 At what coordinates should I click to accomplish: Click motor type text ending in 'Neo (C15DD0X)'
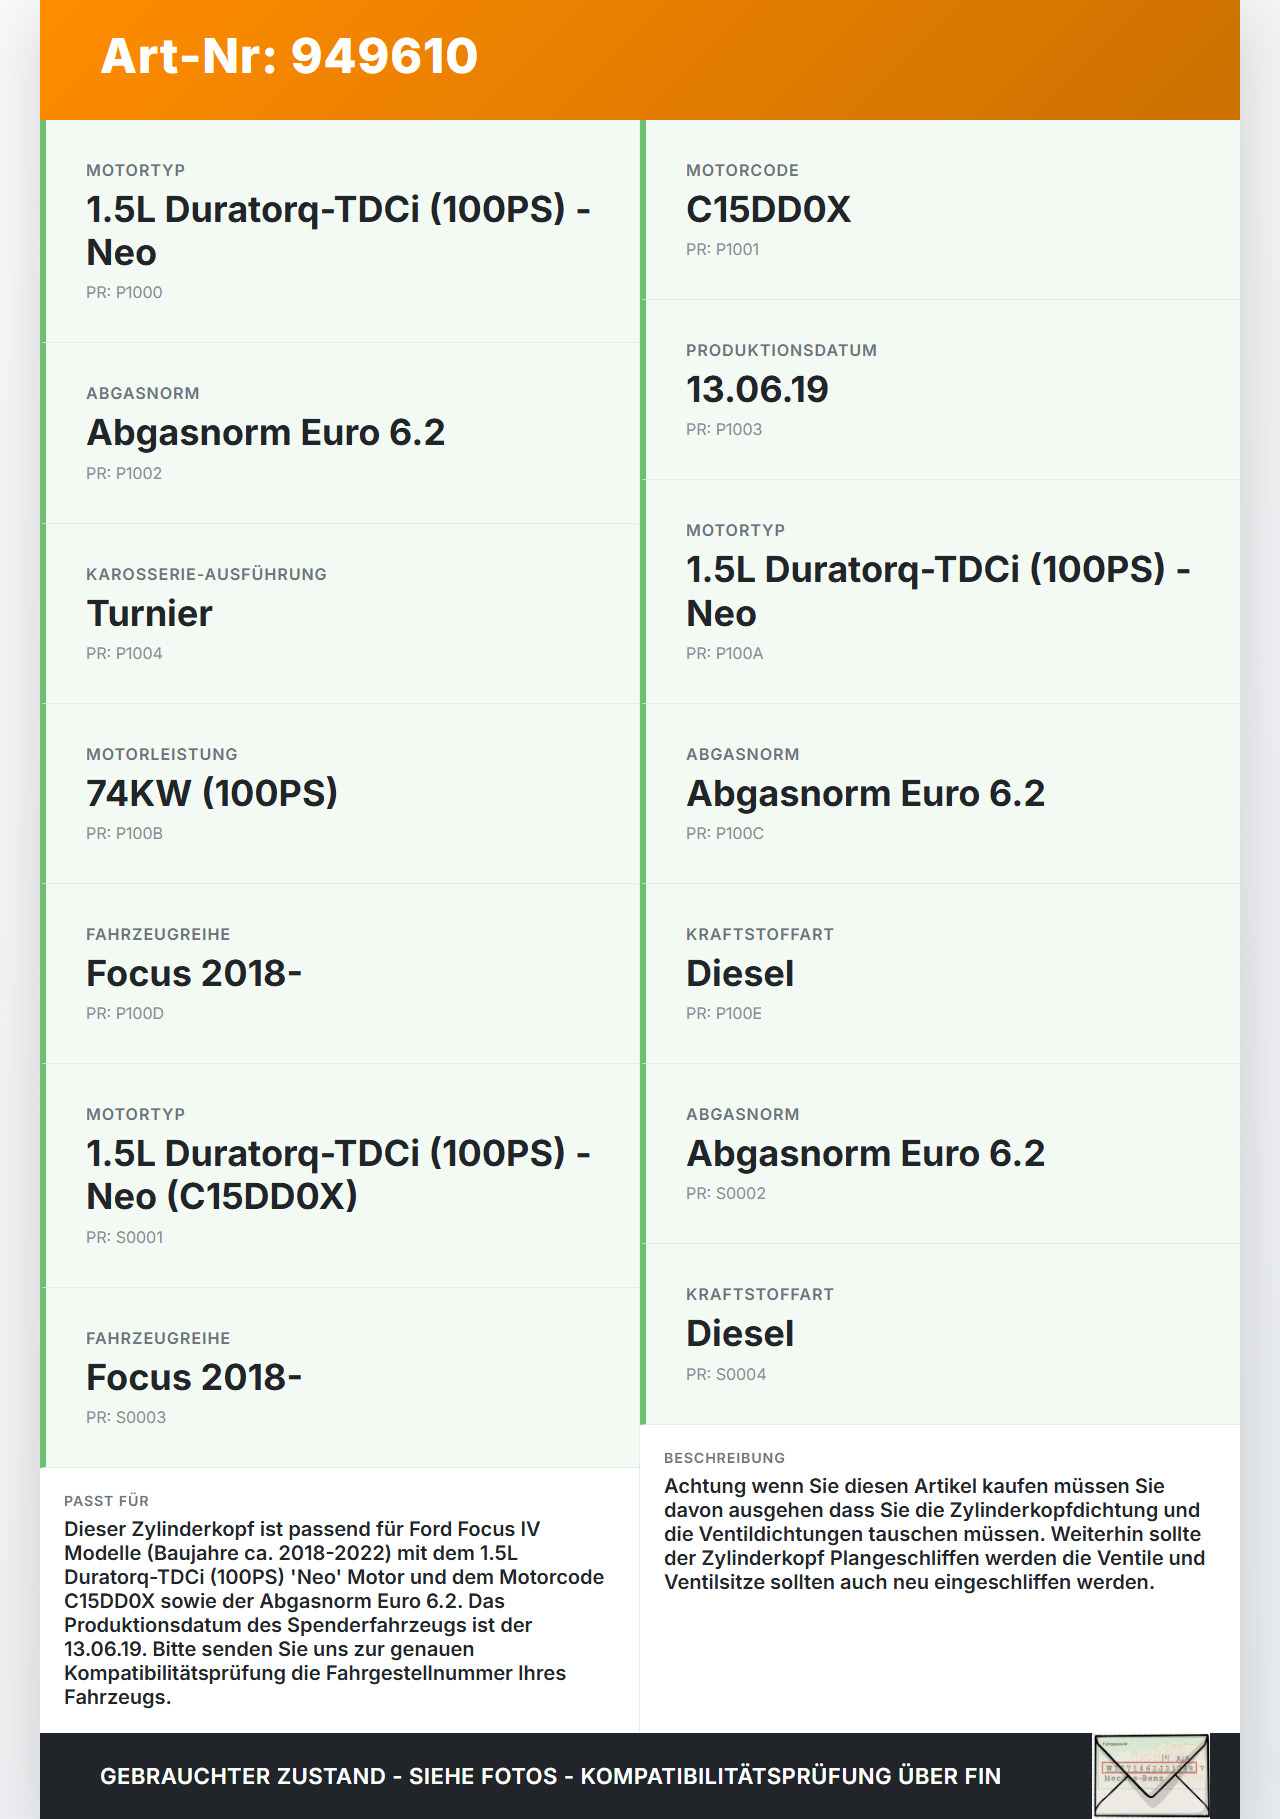[x=338, y=1175]
